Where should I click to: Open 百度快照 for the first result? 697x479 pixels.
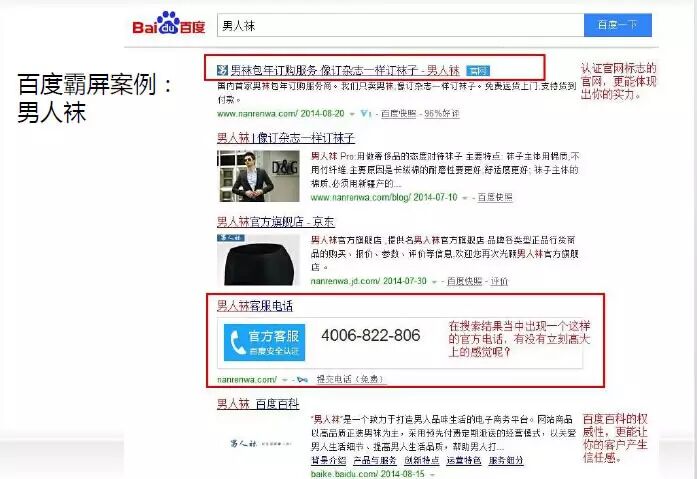pos(398,114)
